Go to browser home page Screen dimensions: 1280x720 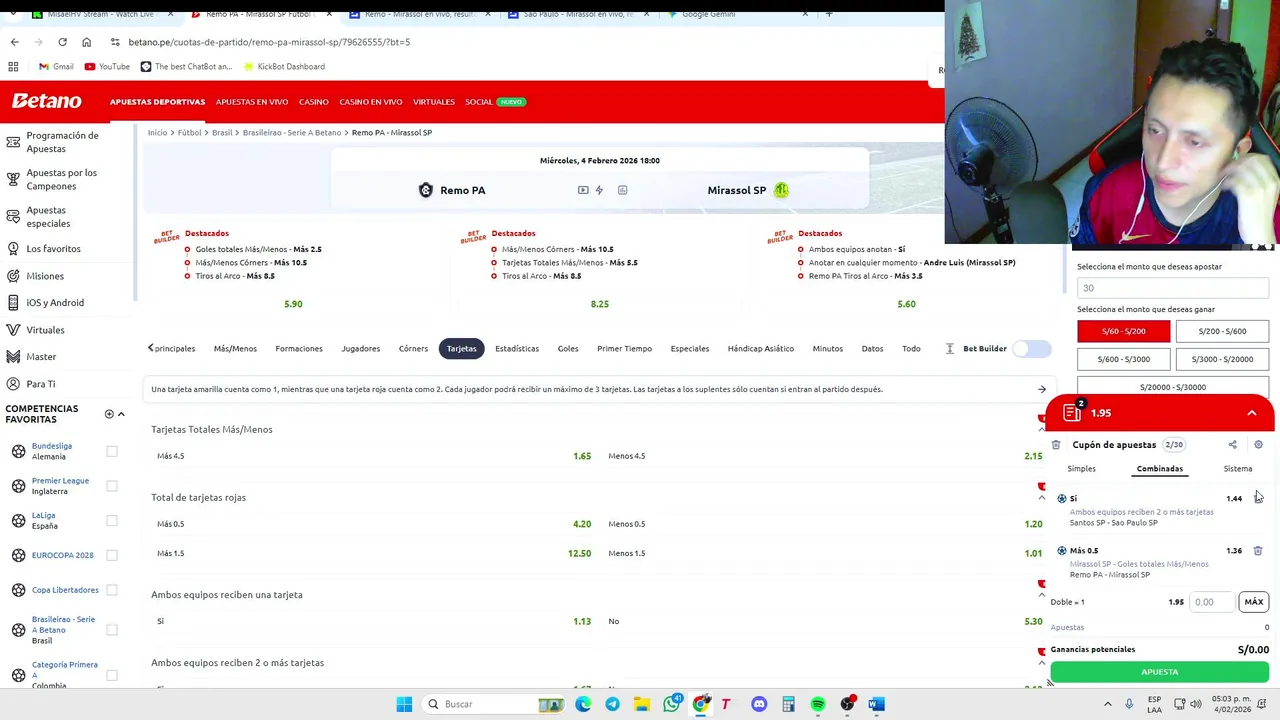[86, 42]
